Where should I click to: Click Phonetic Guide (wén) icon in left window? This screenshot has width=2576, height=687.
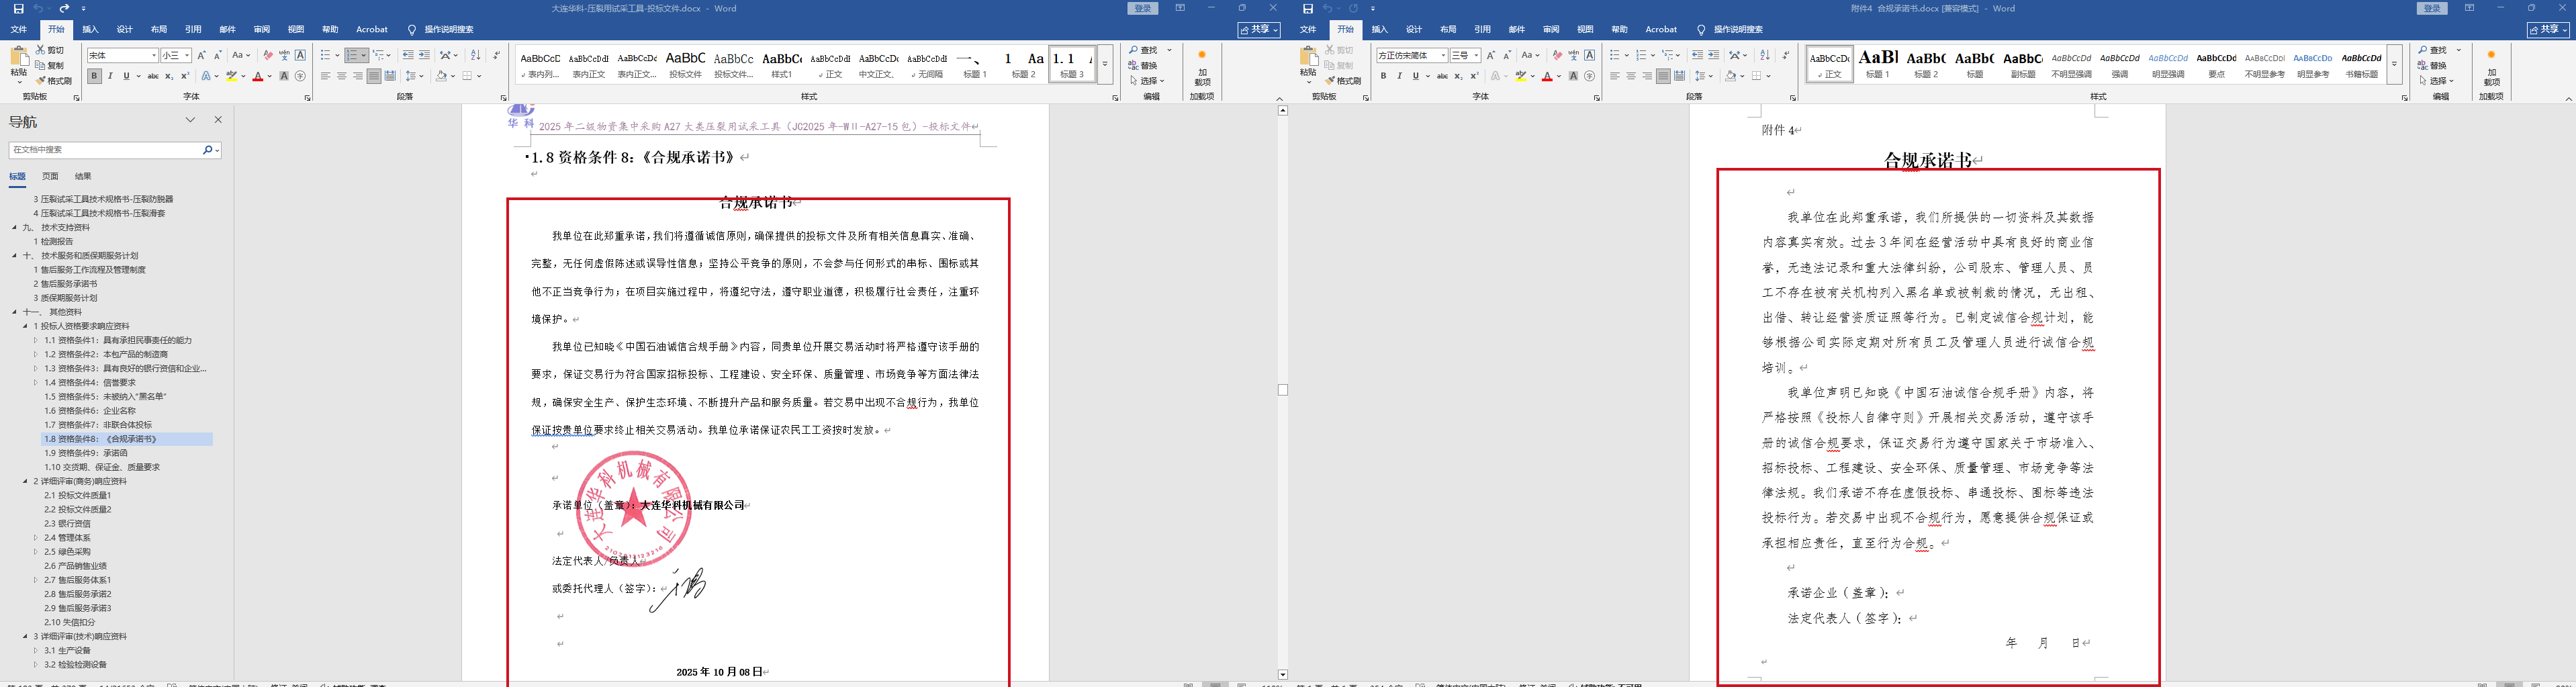point(284,55)
